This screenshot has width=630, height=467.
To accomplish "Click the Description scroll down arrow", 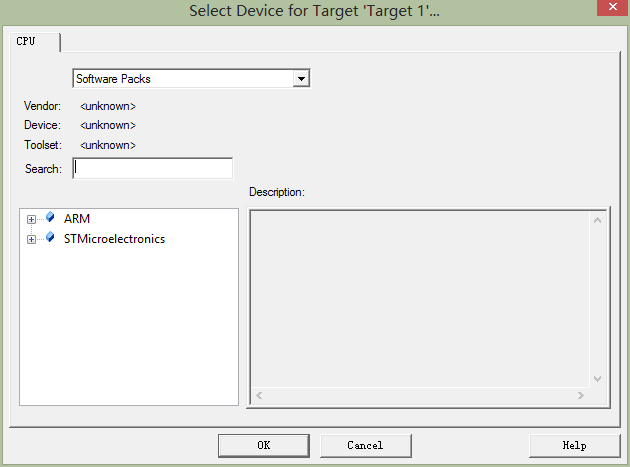I will pyautogui.click(x=597, y=379).
